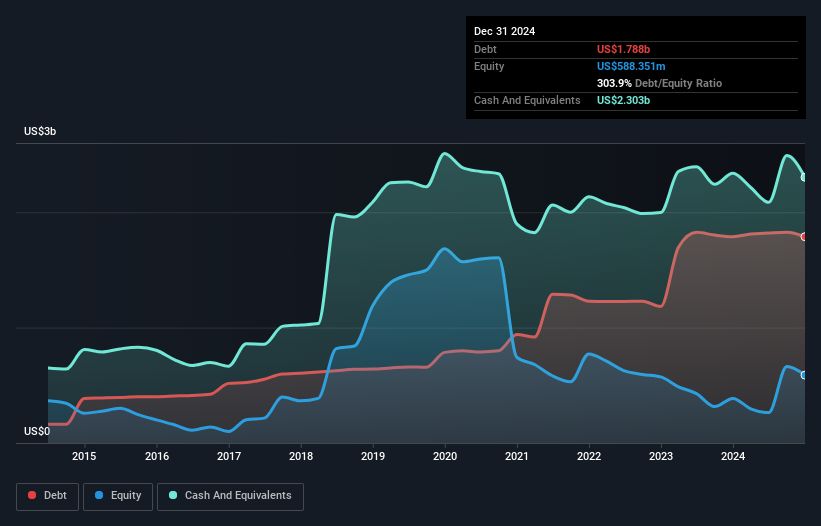821x526 pixels.
Task: Click the 2015 x-axis label
Action: (84, 456)
